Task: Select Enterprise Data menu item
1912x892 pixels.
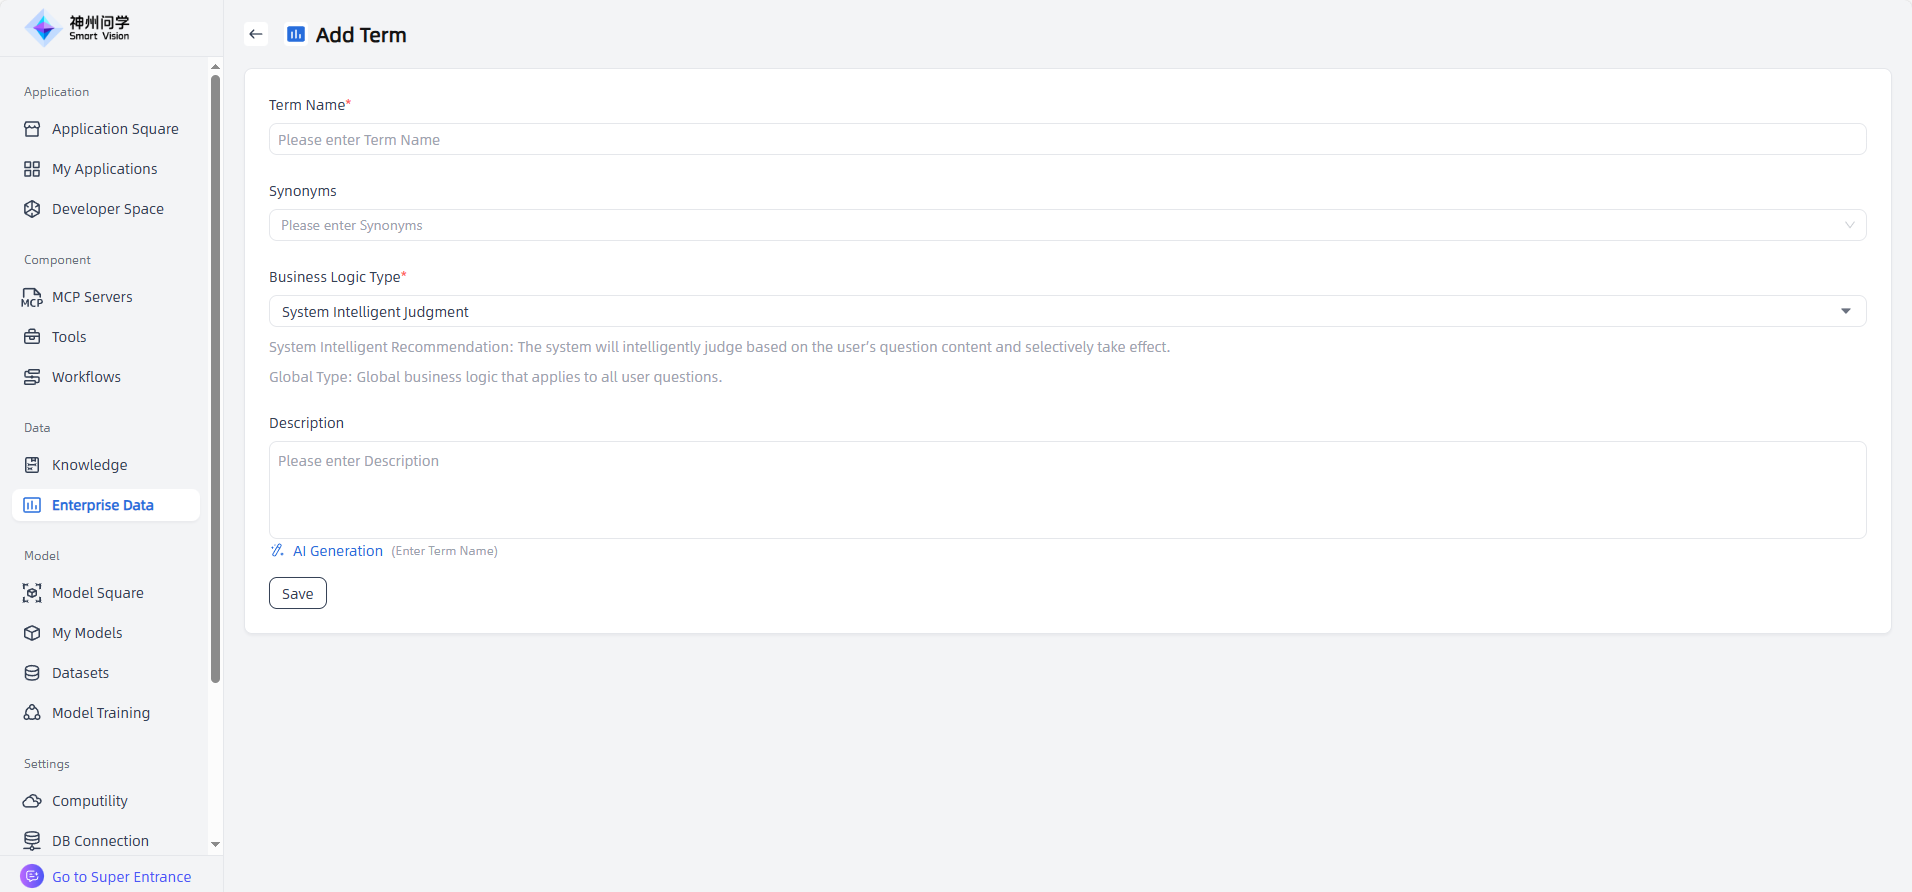Action: tap(102, 505)
